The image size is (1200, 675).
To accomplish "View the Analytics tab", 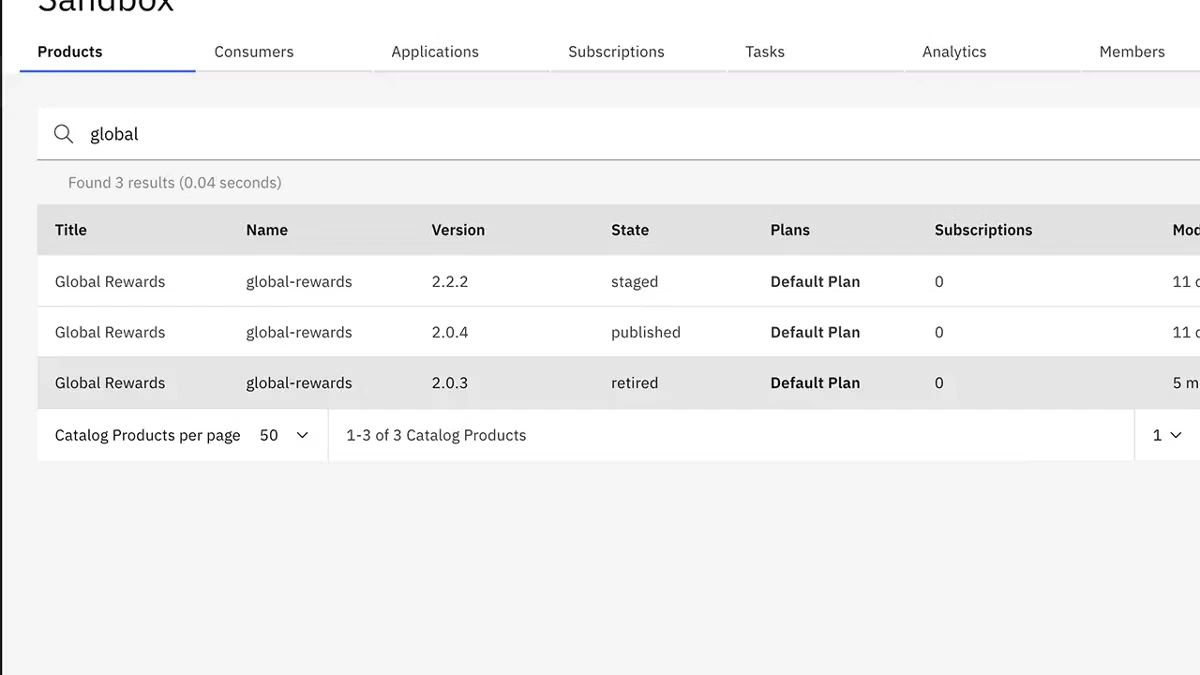I will pos(954,52).
